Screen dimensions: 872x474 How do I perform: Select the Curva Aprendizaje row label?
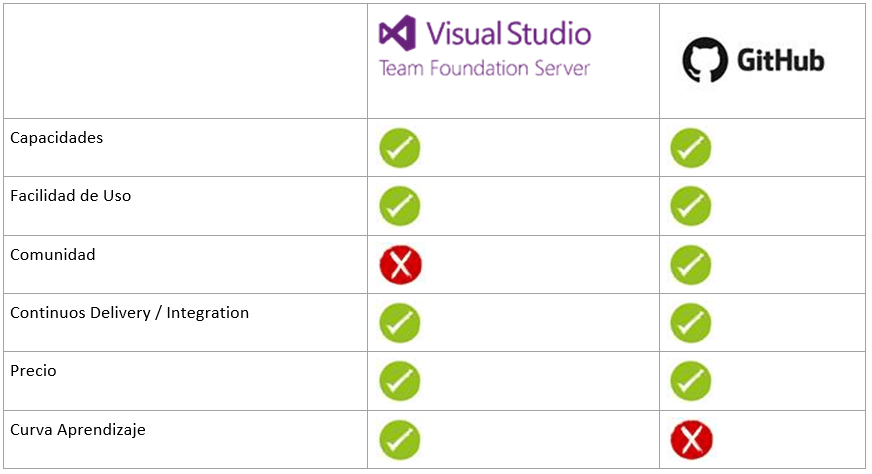(78, 430)
